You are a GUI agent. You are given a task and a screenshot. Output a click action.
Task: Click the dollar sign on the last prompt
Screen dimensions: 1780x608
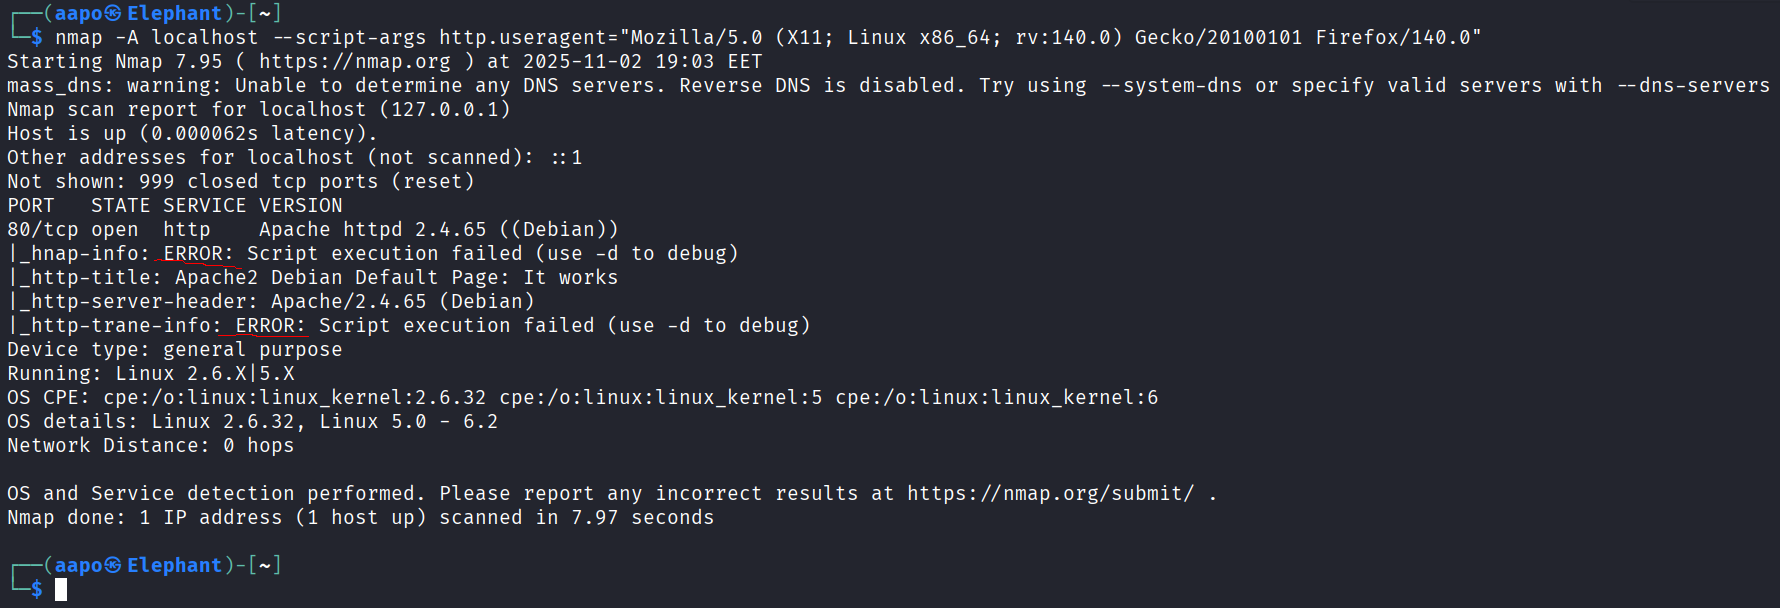pos(37,590)
